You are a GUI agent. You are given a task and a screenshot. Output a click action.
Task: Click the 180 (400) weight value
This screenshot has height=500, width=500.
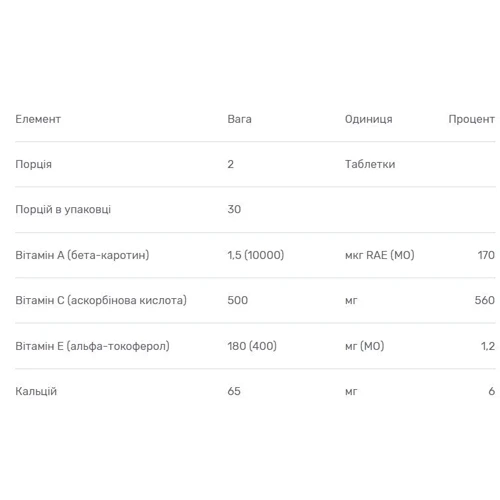tap(252, 346)
